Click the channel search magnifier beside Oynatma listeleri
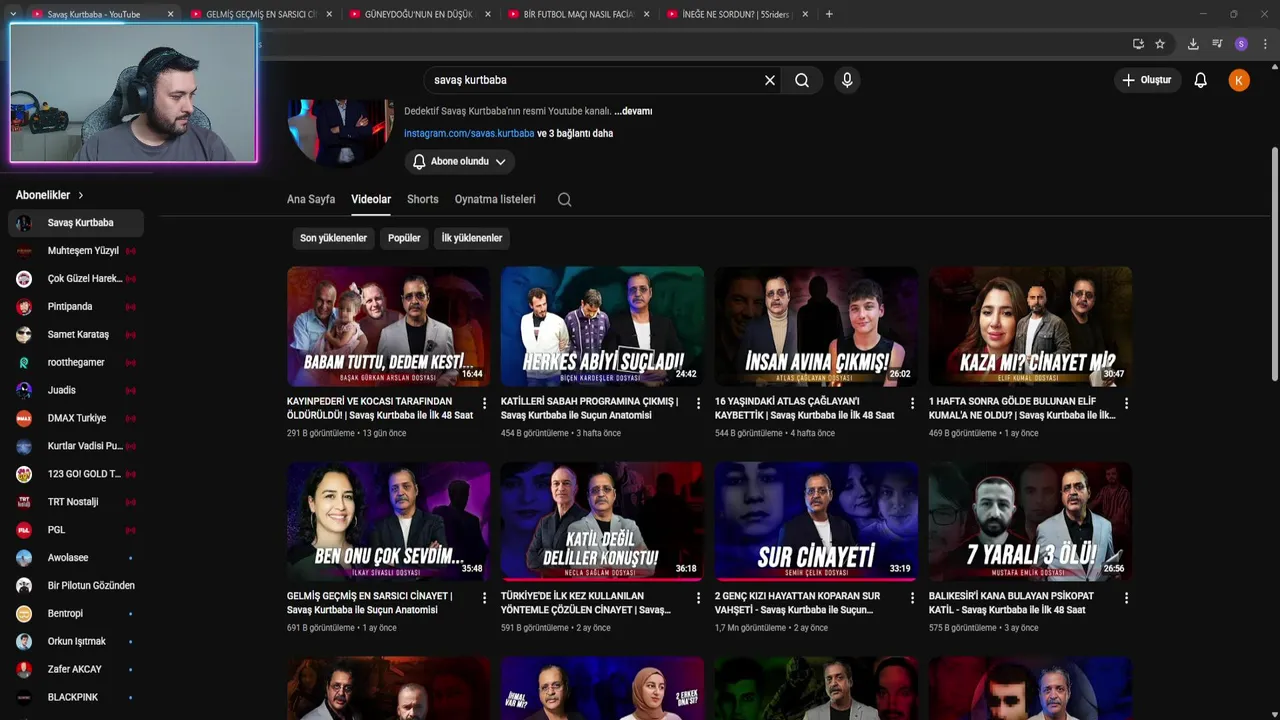This screenshot has width=1280, height=720. click(x=564, y=199)
